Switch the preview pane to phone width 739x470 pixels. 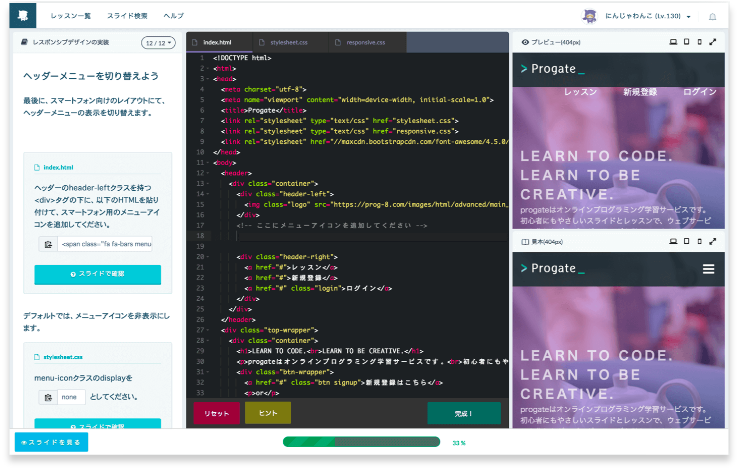[x=699, y=42]
